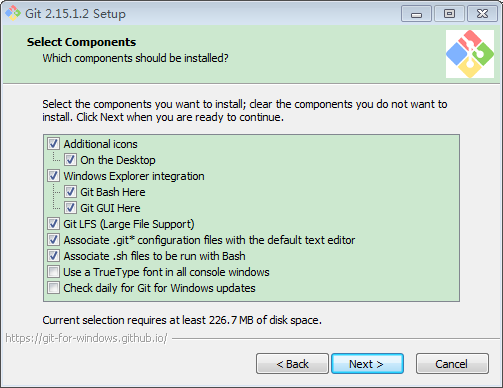Image resolution: width=503 pixels, height=388 pixels.
Task: Disable Git Bash Here option
Action: pyautogui.click(x=70, y=192)
